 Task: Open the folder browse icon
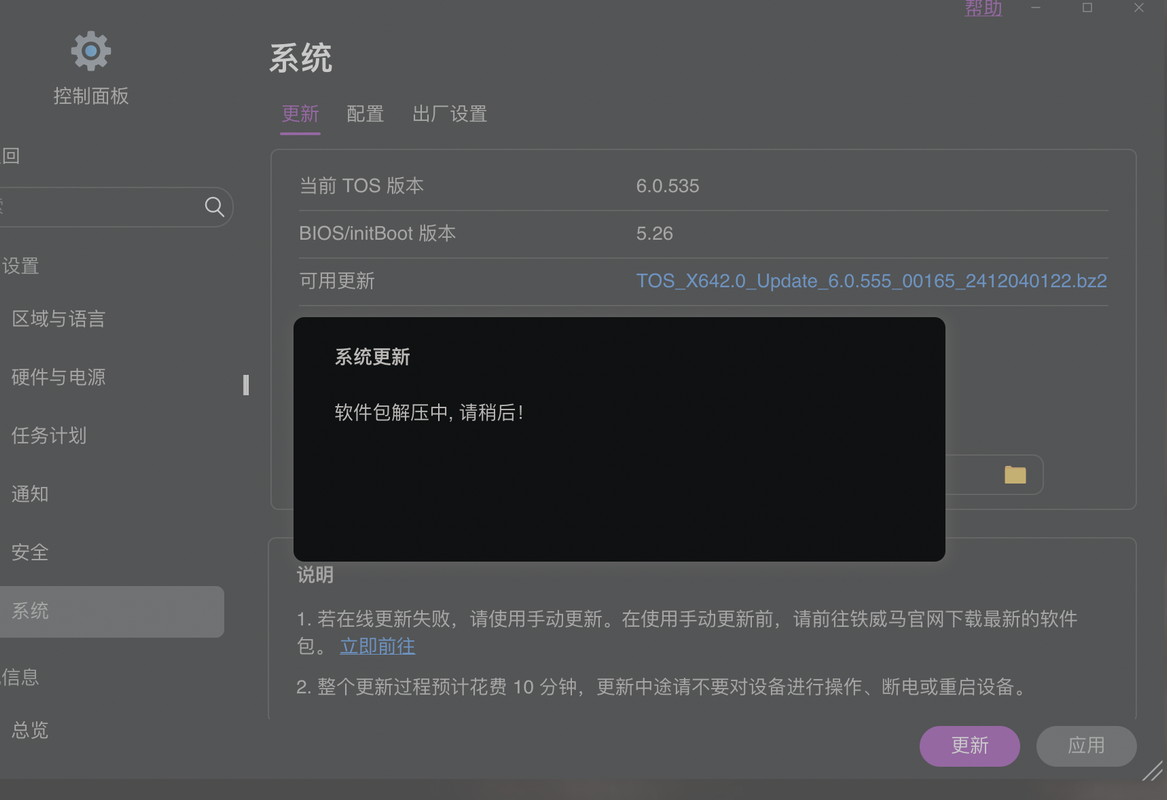(1015, 475)
